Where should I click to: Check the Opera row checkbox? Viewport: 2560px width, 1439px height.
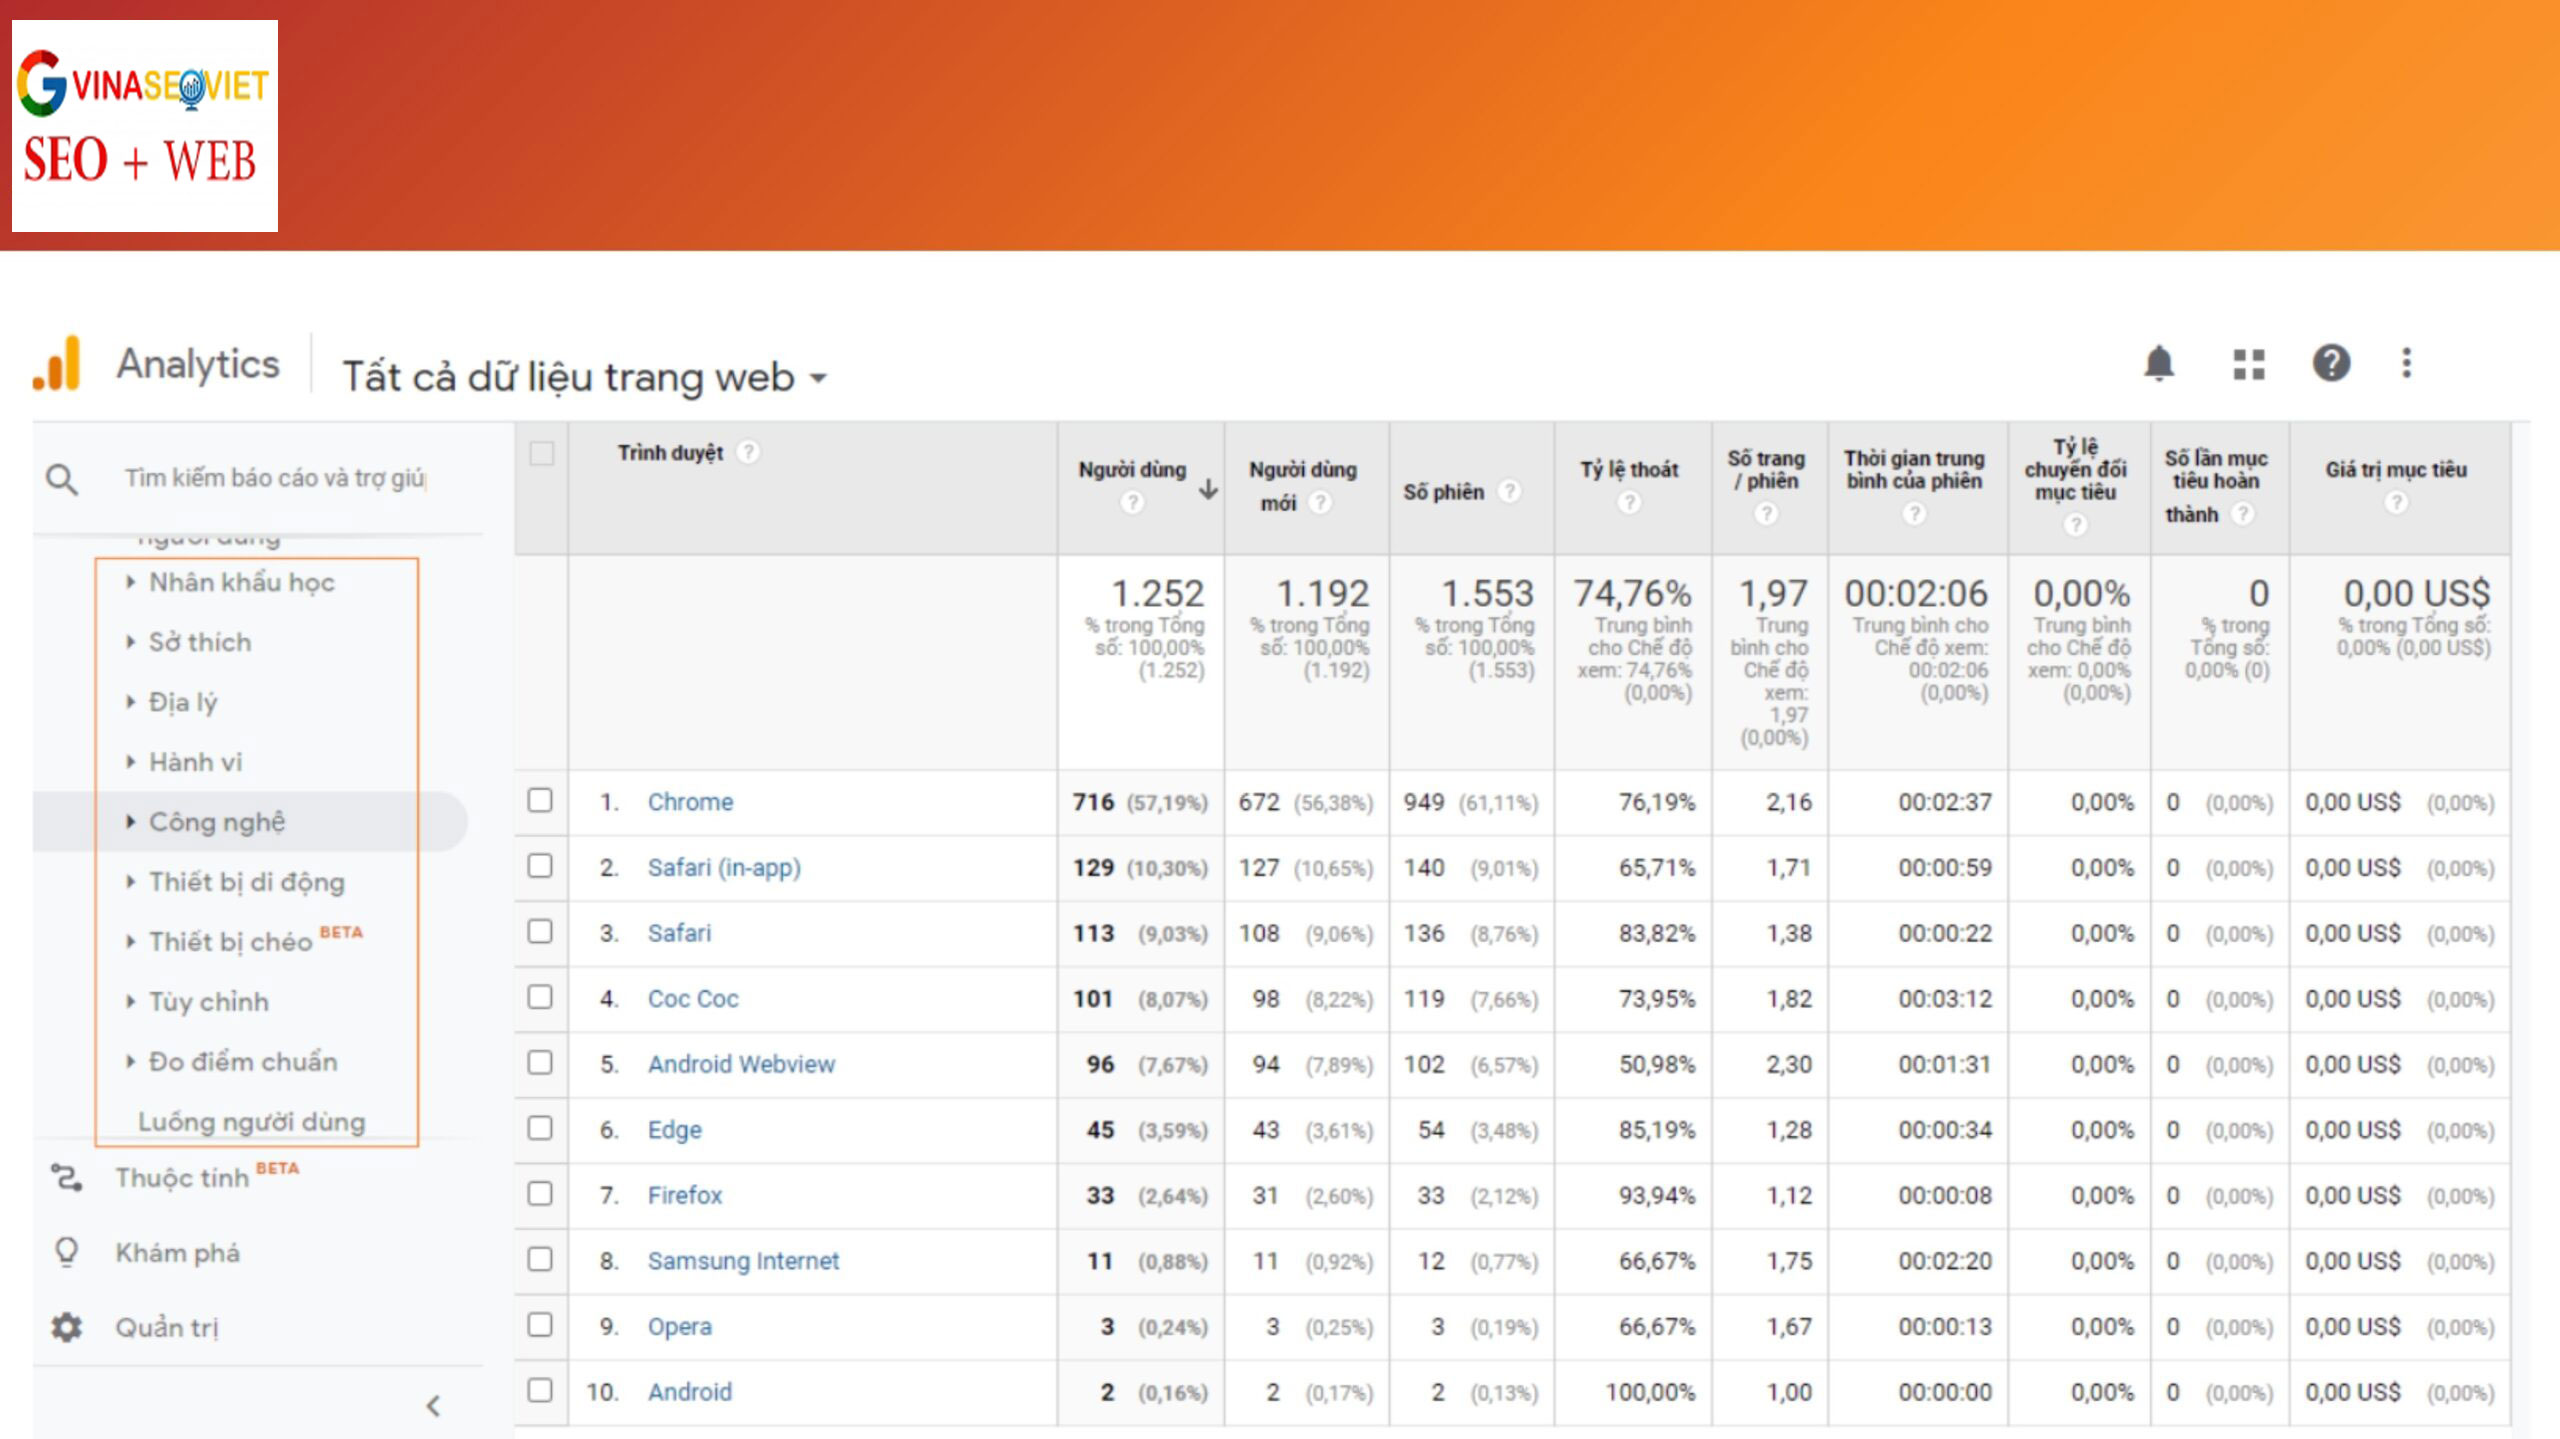[540, 1324]
